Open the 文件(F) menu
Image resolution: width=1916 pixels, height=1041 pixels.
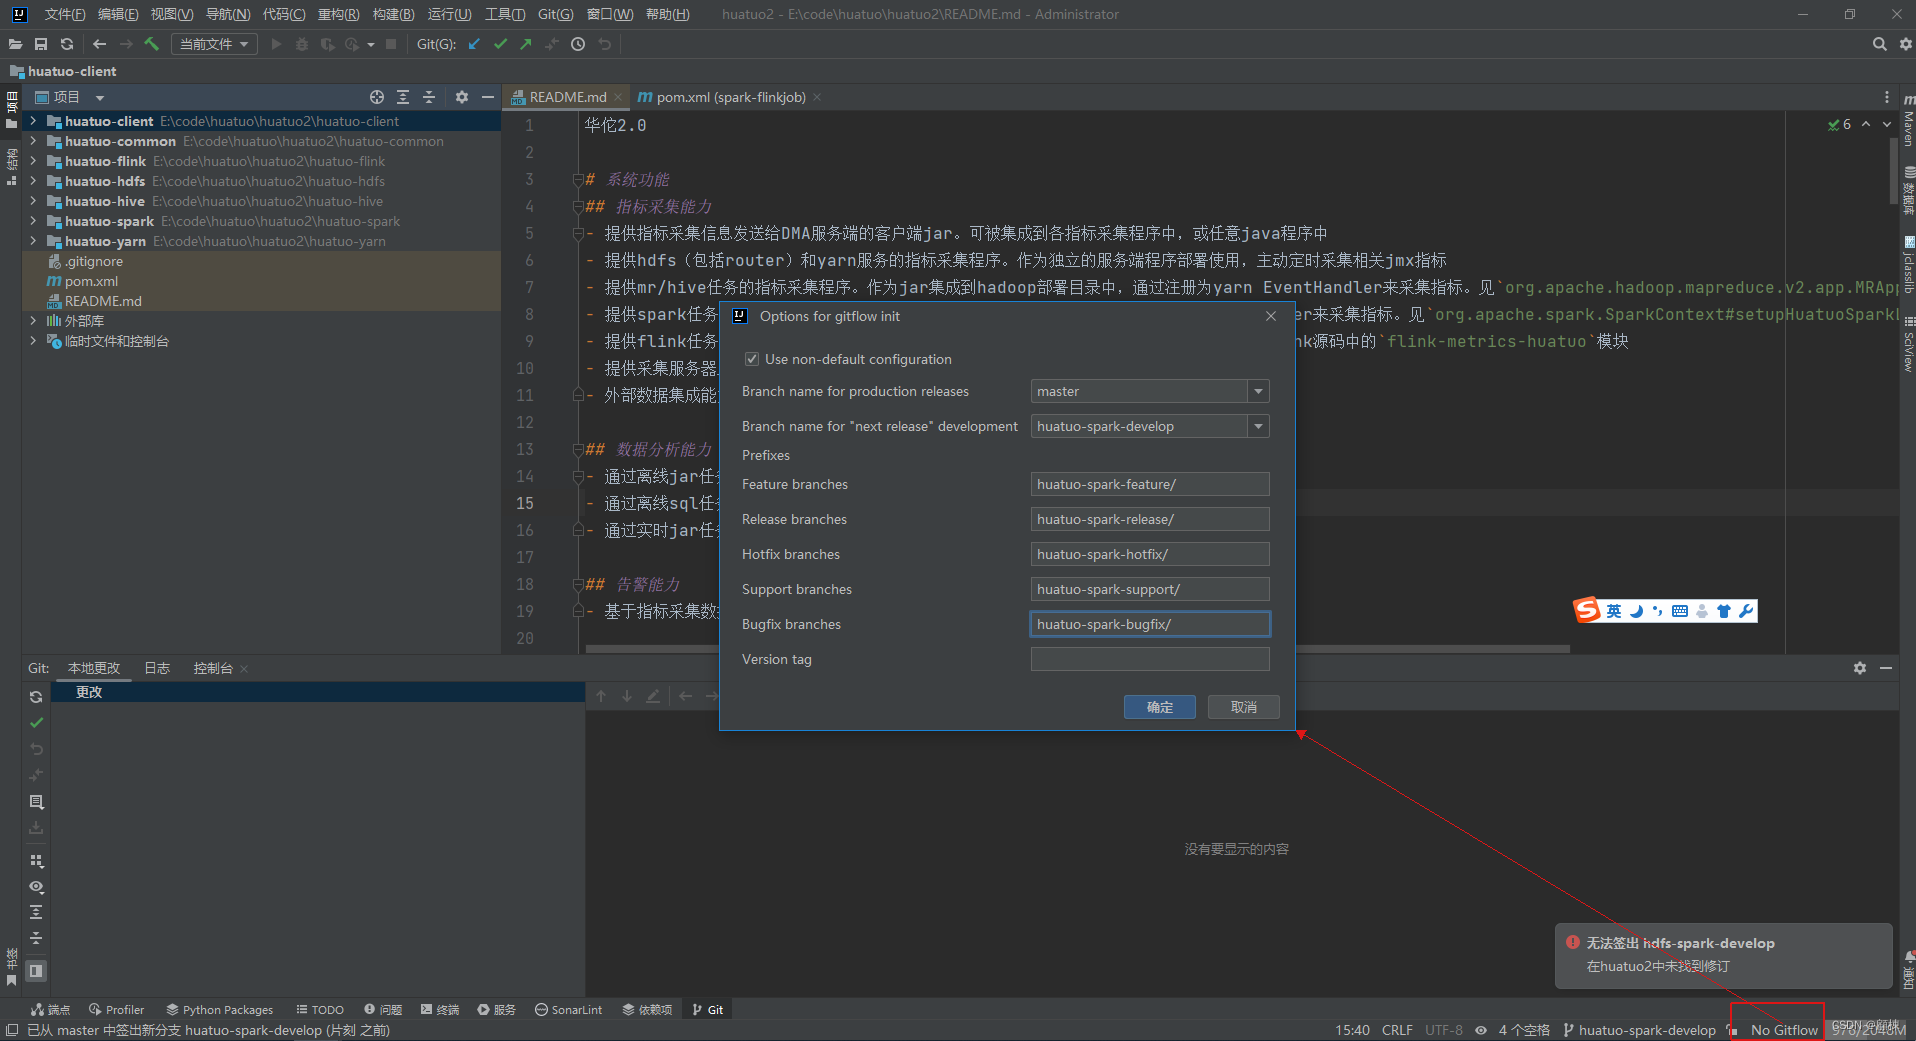[x=64, y=14]
